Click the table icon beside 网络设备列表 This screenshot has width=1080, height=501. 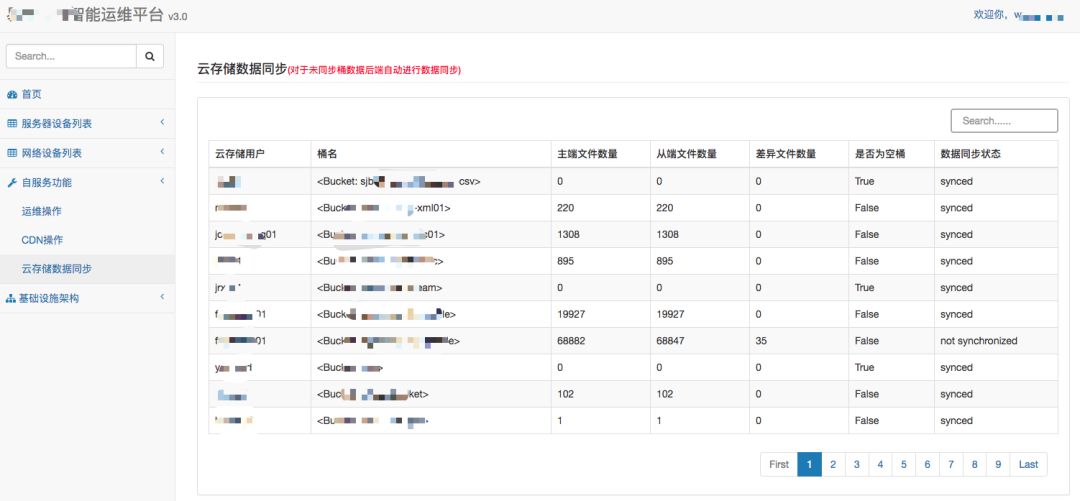click(12, 153)
